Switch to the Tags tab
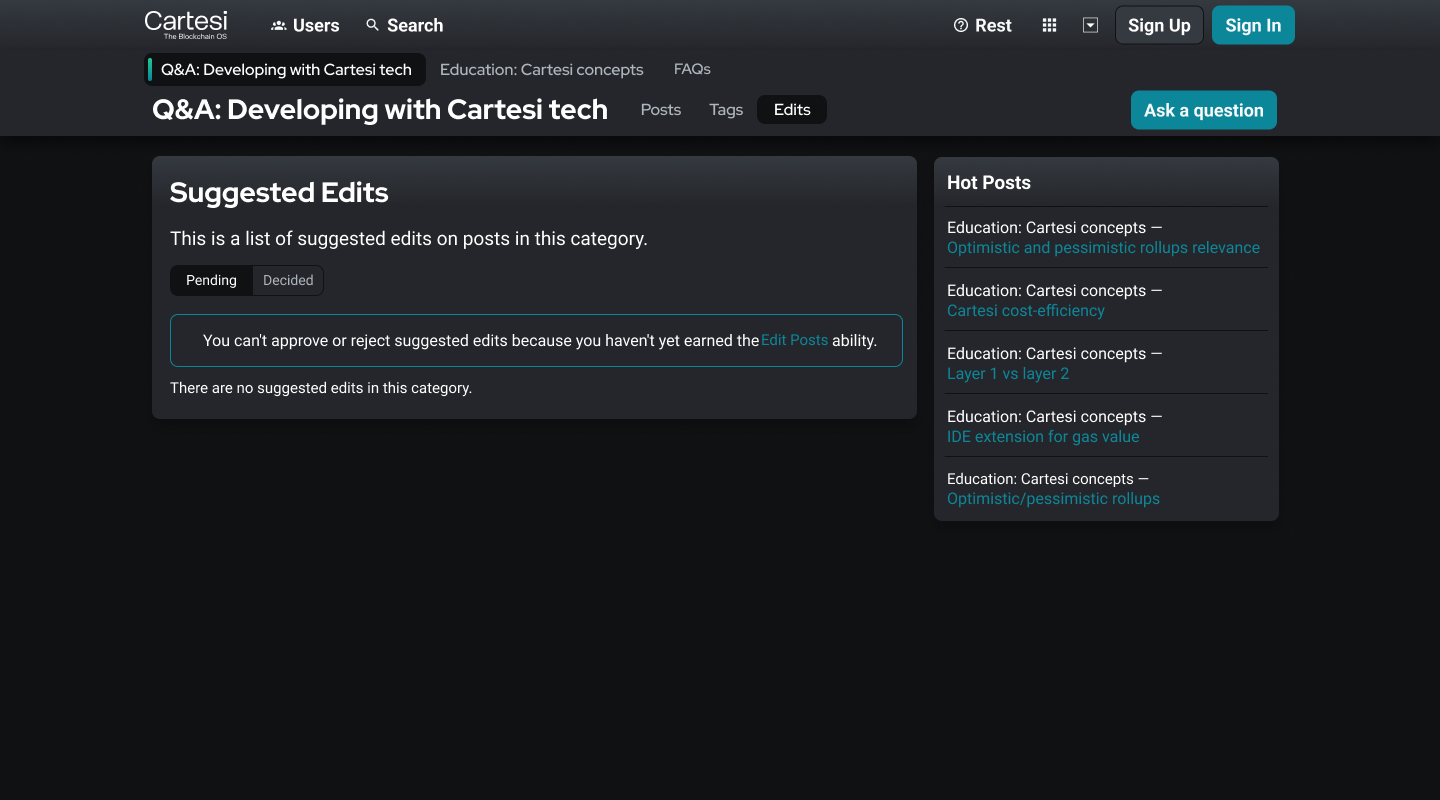The height and width of the screenshot is (800, 1440). tap(726, 110)
